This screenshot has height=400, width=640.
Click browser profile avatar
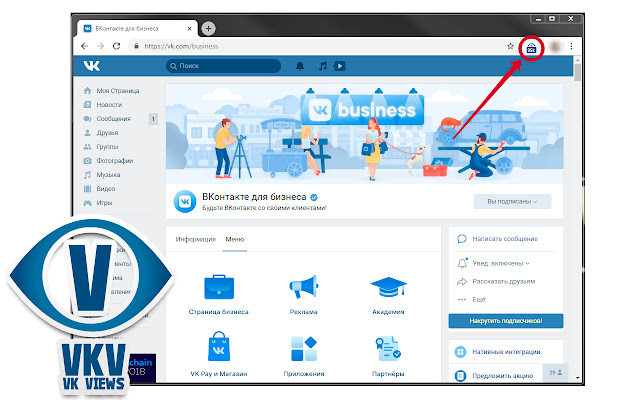555,47
